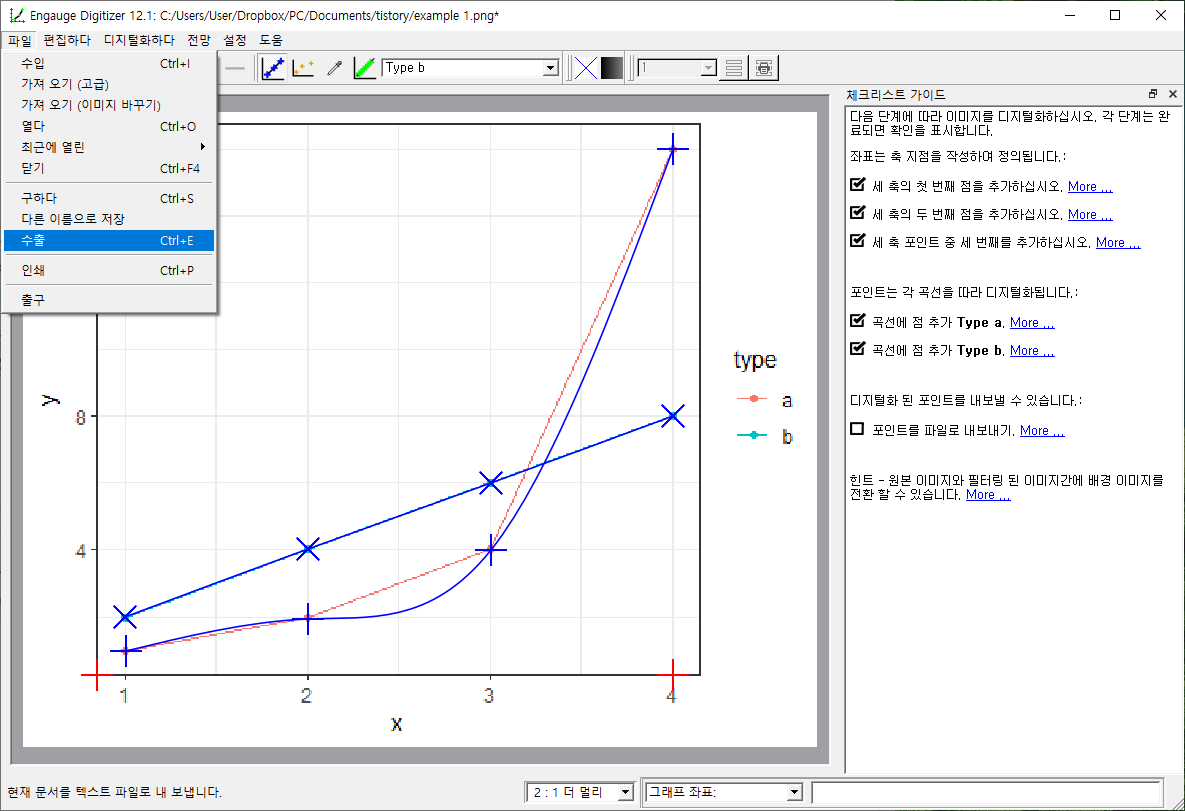1185x811 pixels.
Task: Open More link for first axis point
Action: (x=1090, y=187)
